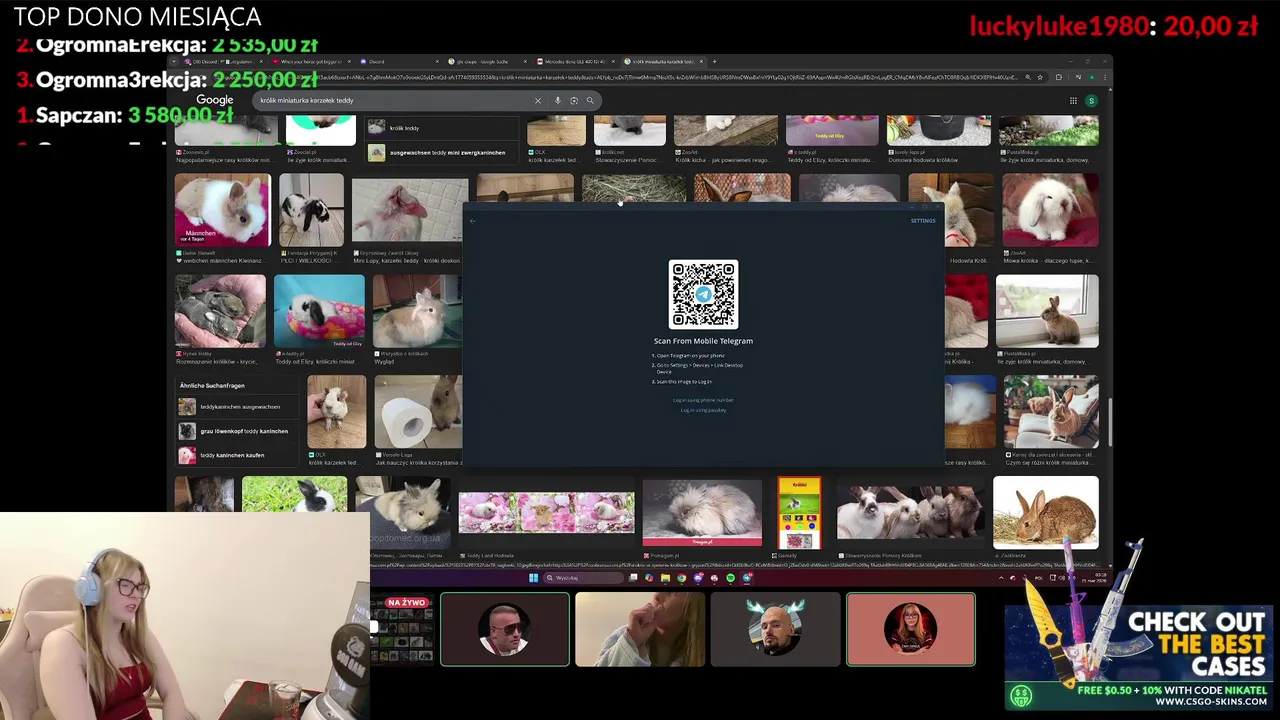Click the Telegram QR code image
The width and height of the screenshot is (1280, 720).
(703, 294)
